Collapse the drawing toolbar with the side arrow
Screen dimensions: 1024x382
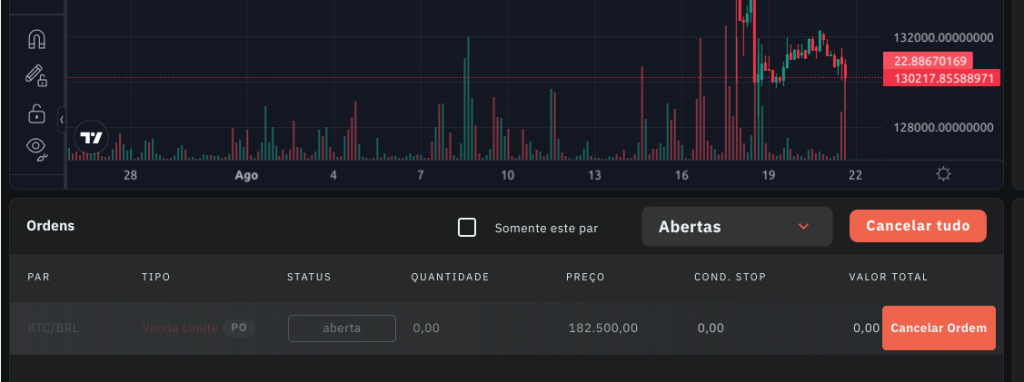tap(61, 119)
